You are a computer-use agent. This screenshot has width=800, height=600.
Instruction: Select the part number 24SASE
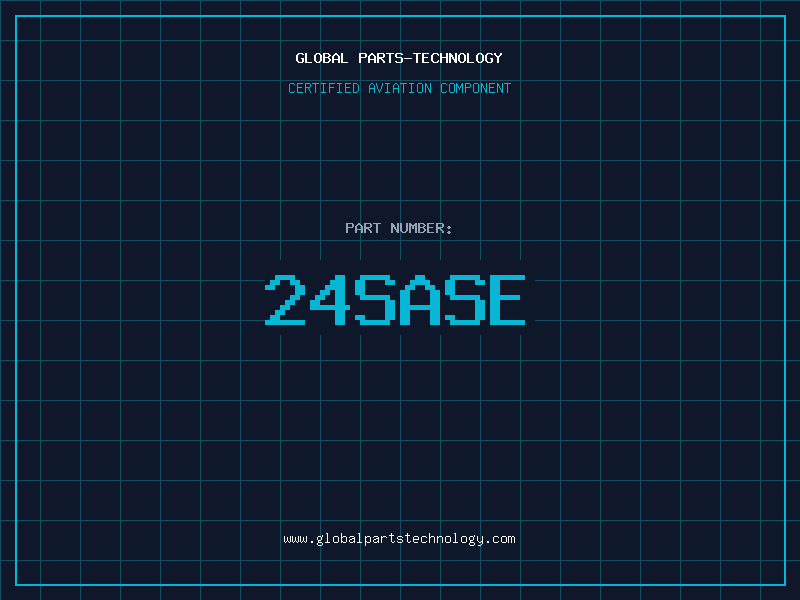tap(395, 300)
